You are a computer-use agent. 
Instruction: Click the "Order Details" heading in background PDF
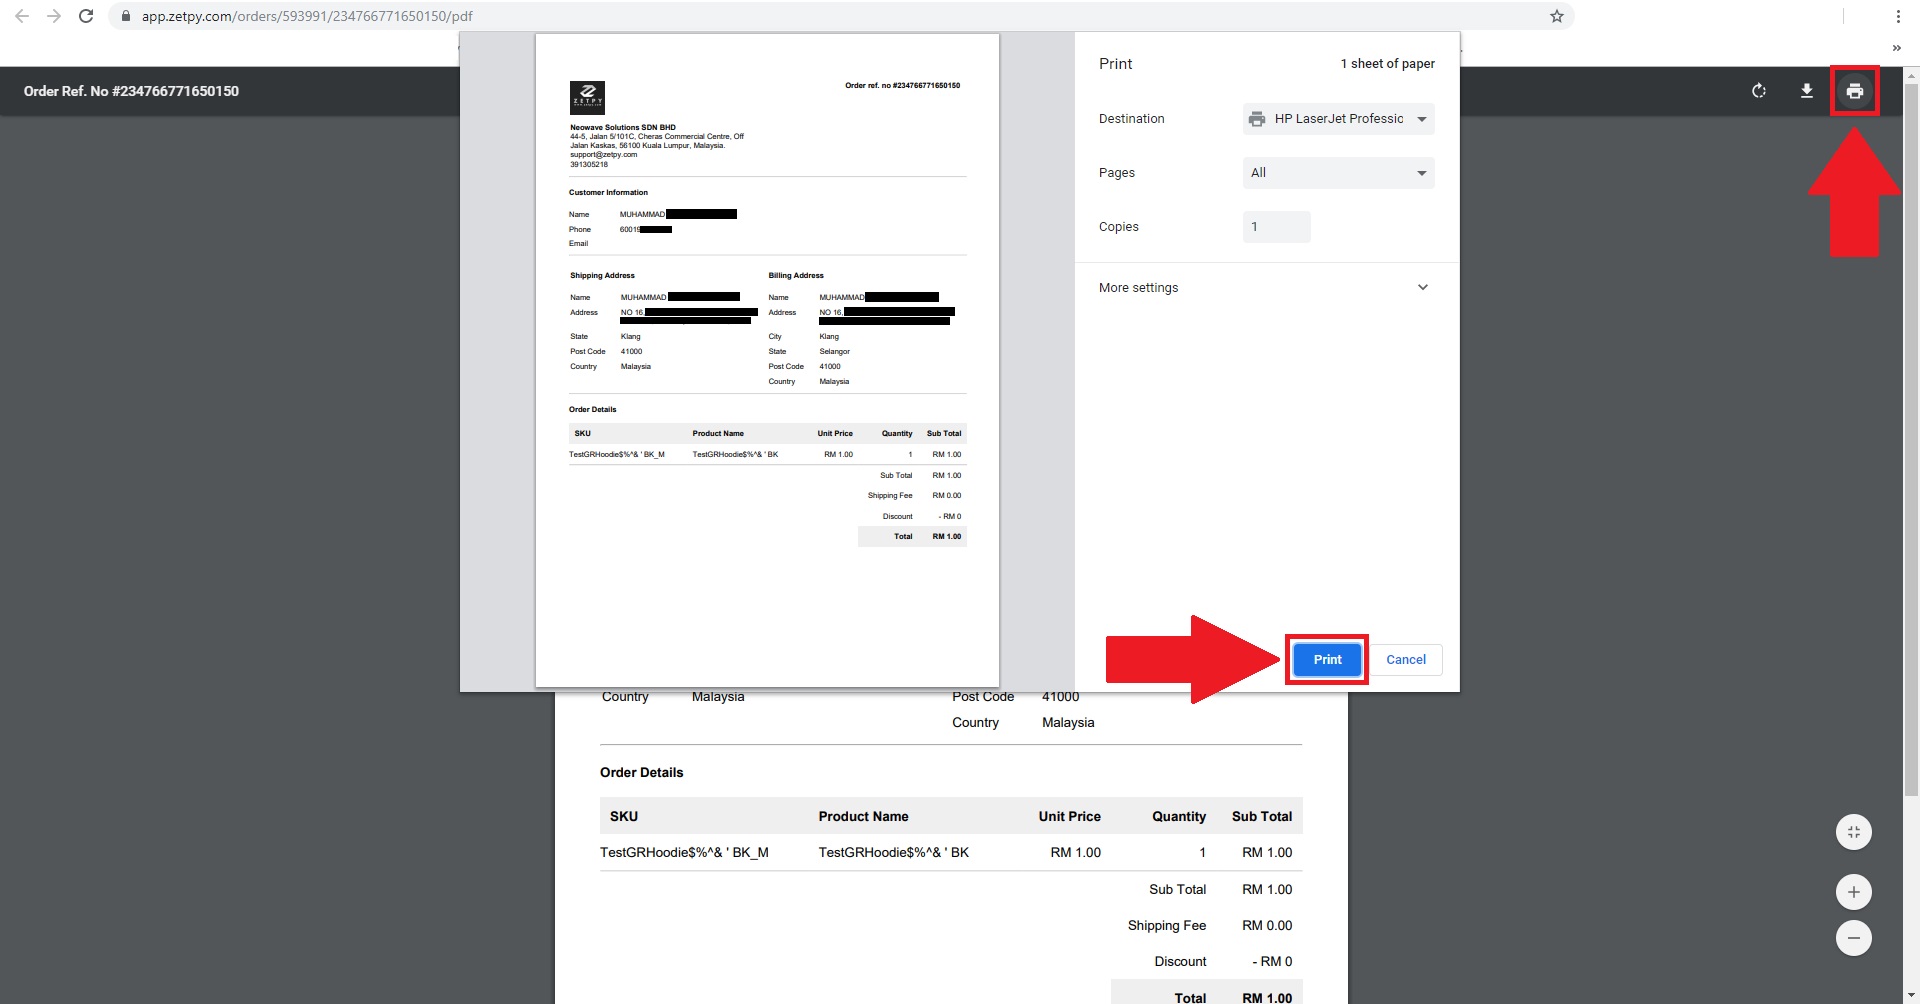(642, 773)
